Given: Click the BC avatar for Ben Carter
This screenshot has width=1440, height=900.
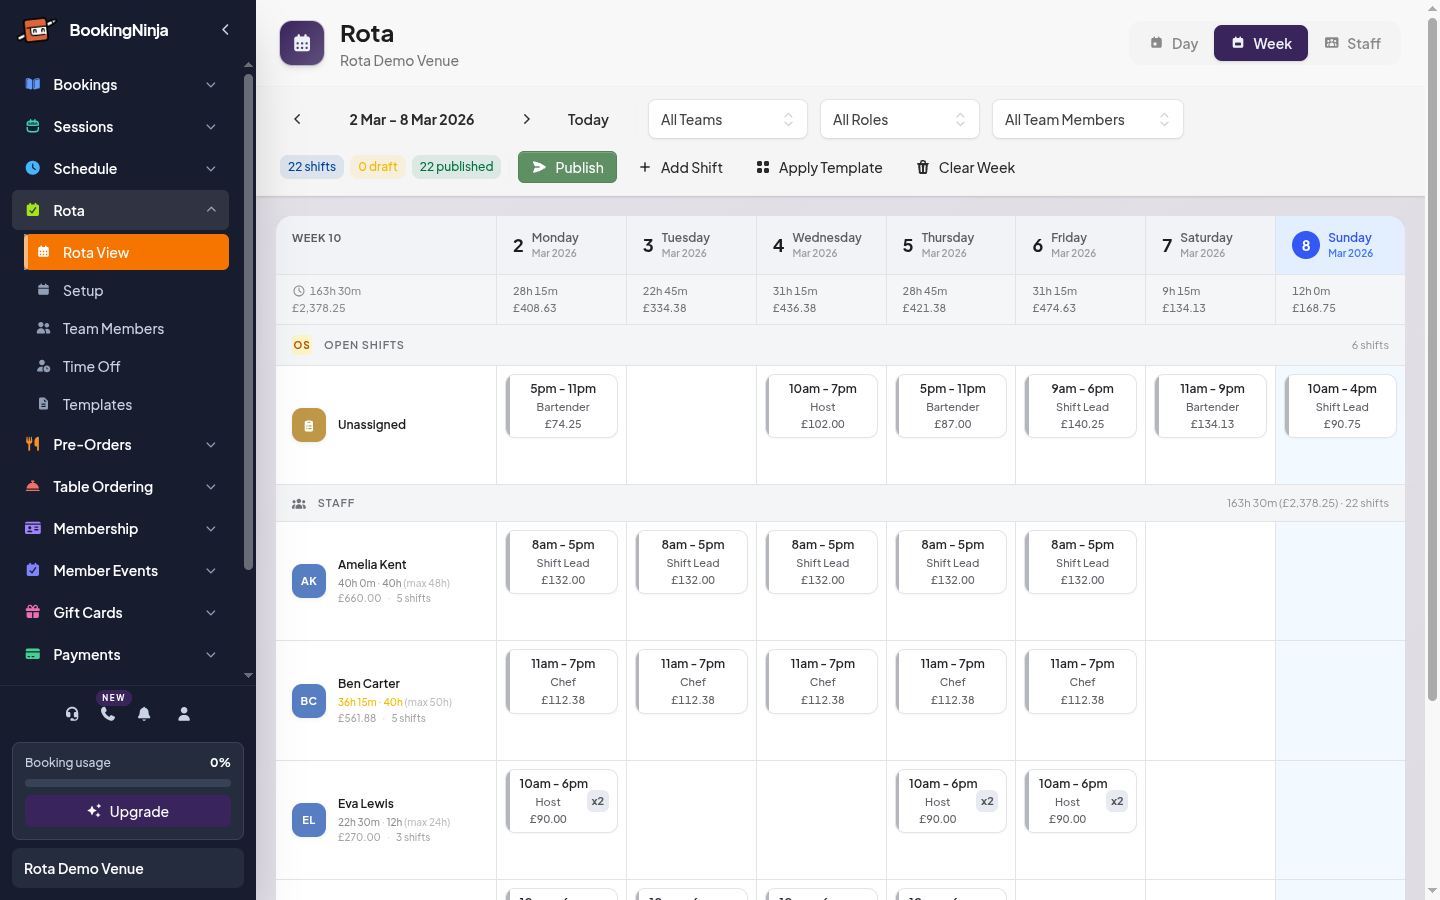Looking at the screenshot, I should pos(309,701).
